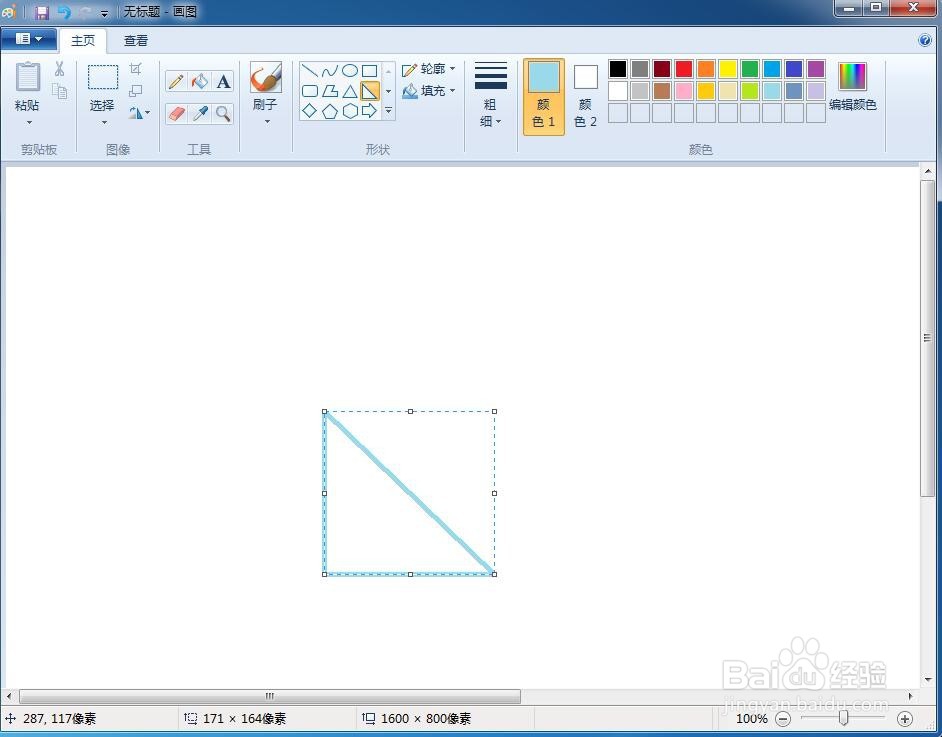The width and height of the screenshot is (942, 737).
Task: Click the Resize icon in Image group
Action: tap(136, 91)
